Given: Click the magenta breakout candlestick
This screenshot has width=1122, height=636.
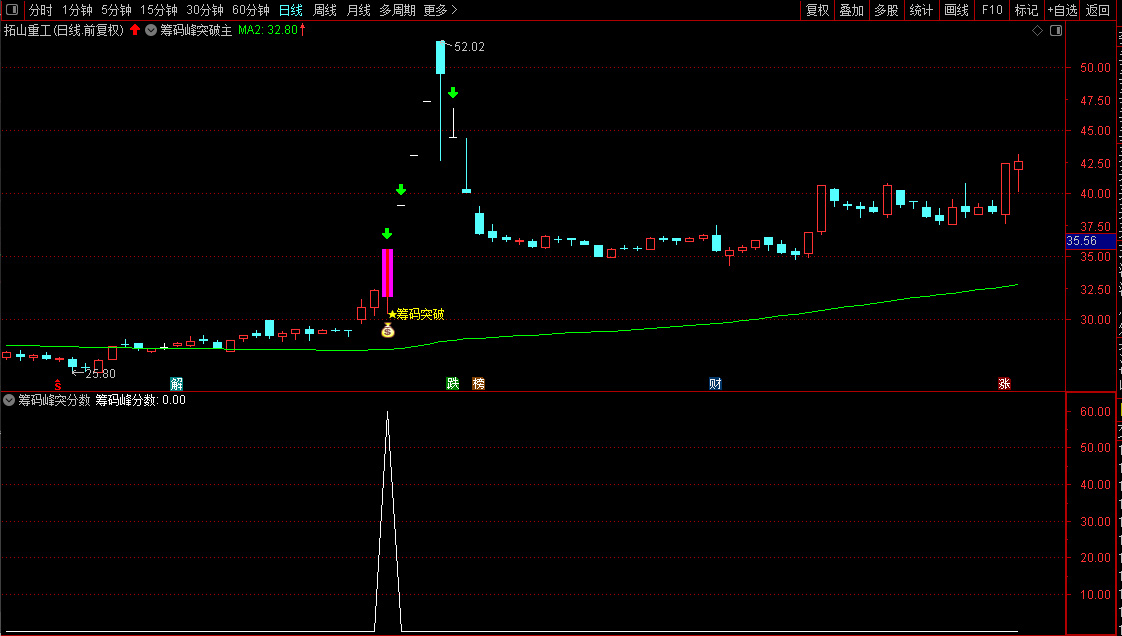Looking at the screenshot, I should point(387,273).
